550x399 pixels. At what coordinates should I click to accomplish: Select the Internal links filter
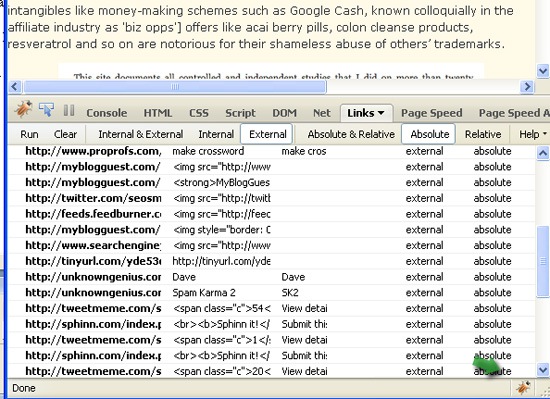tap(216, 134)
